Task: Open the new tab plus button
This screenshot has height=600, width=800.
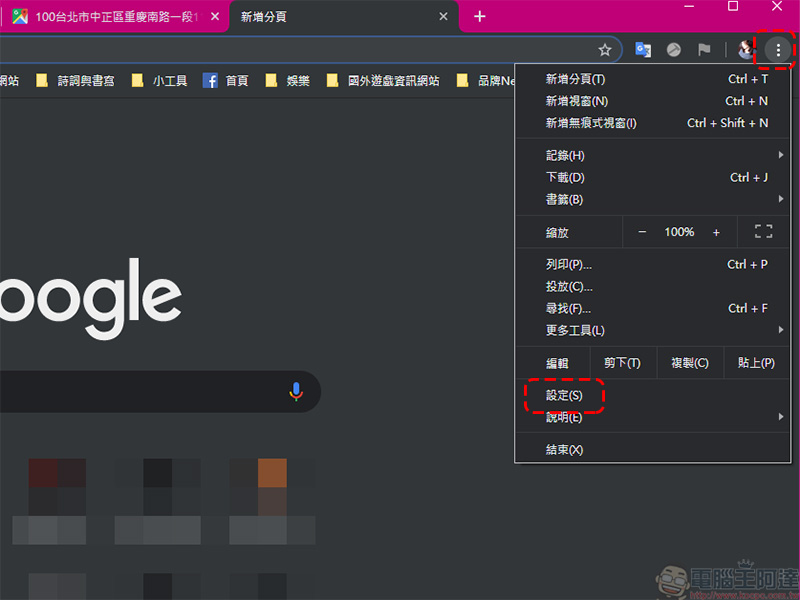Action: [480, 16]
